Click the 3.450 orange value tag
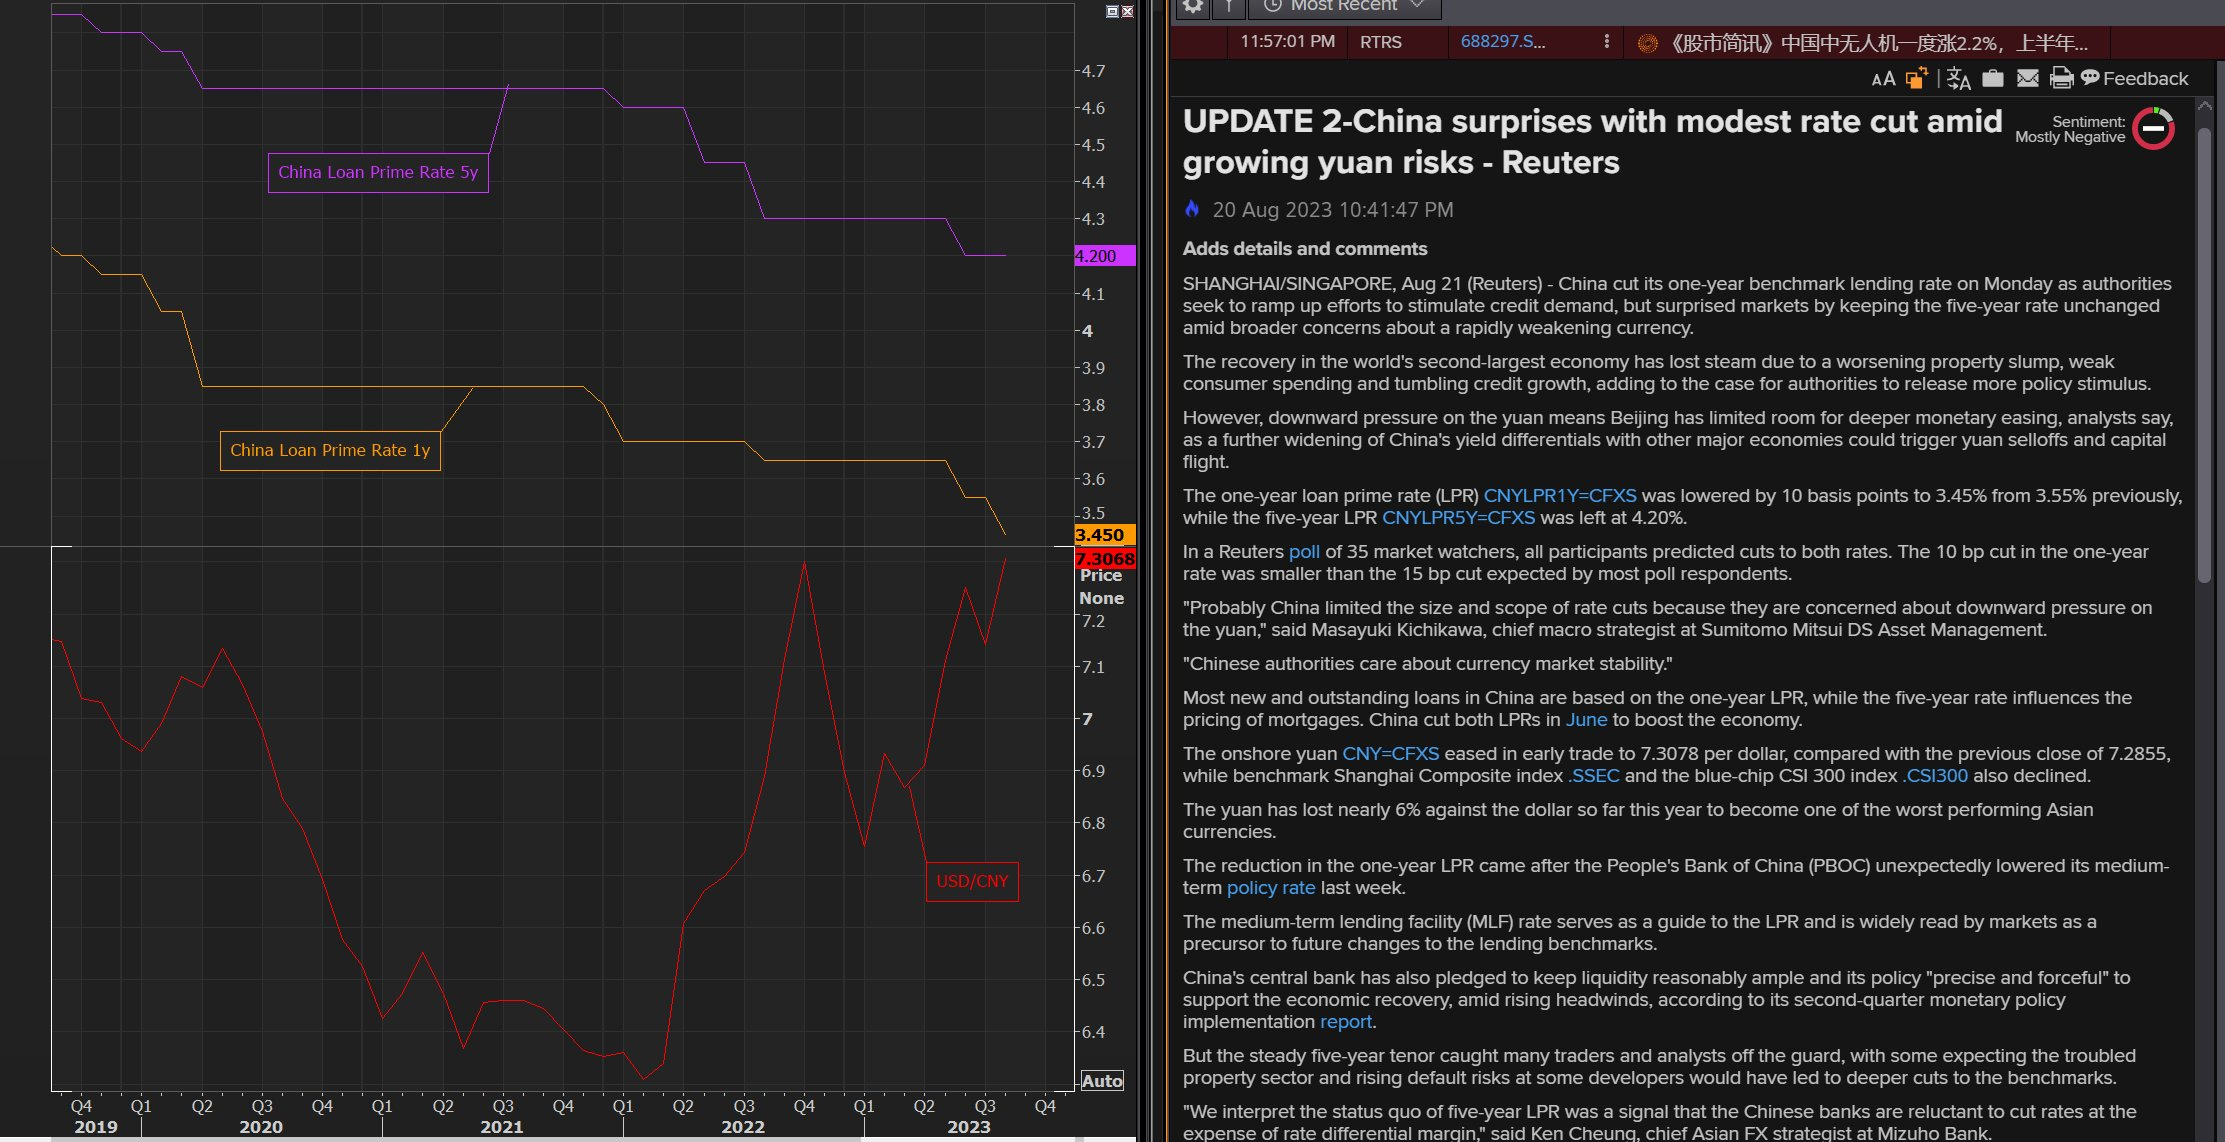2225x1142 pixels. coord(1105,535)
